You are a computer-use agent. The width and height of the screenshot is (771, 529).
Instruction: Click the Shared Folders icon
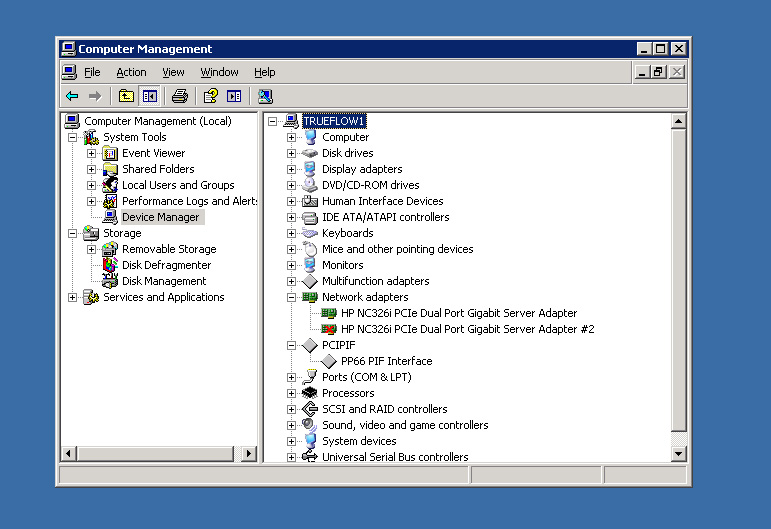pos(110,170)
